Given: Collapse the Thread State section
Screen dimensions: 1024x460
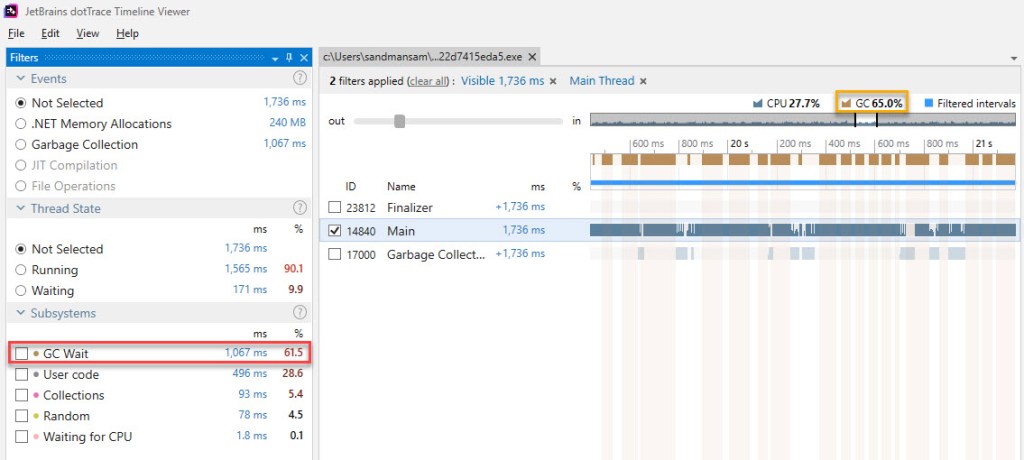Looking at the screenshot, I should click(x=21, y=208).
